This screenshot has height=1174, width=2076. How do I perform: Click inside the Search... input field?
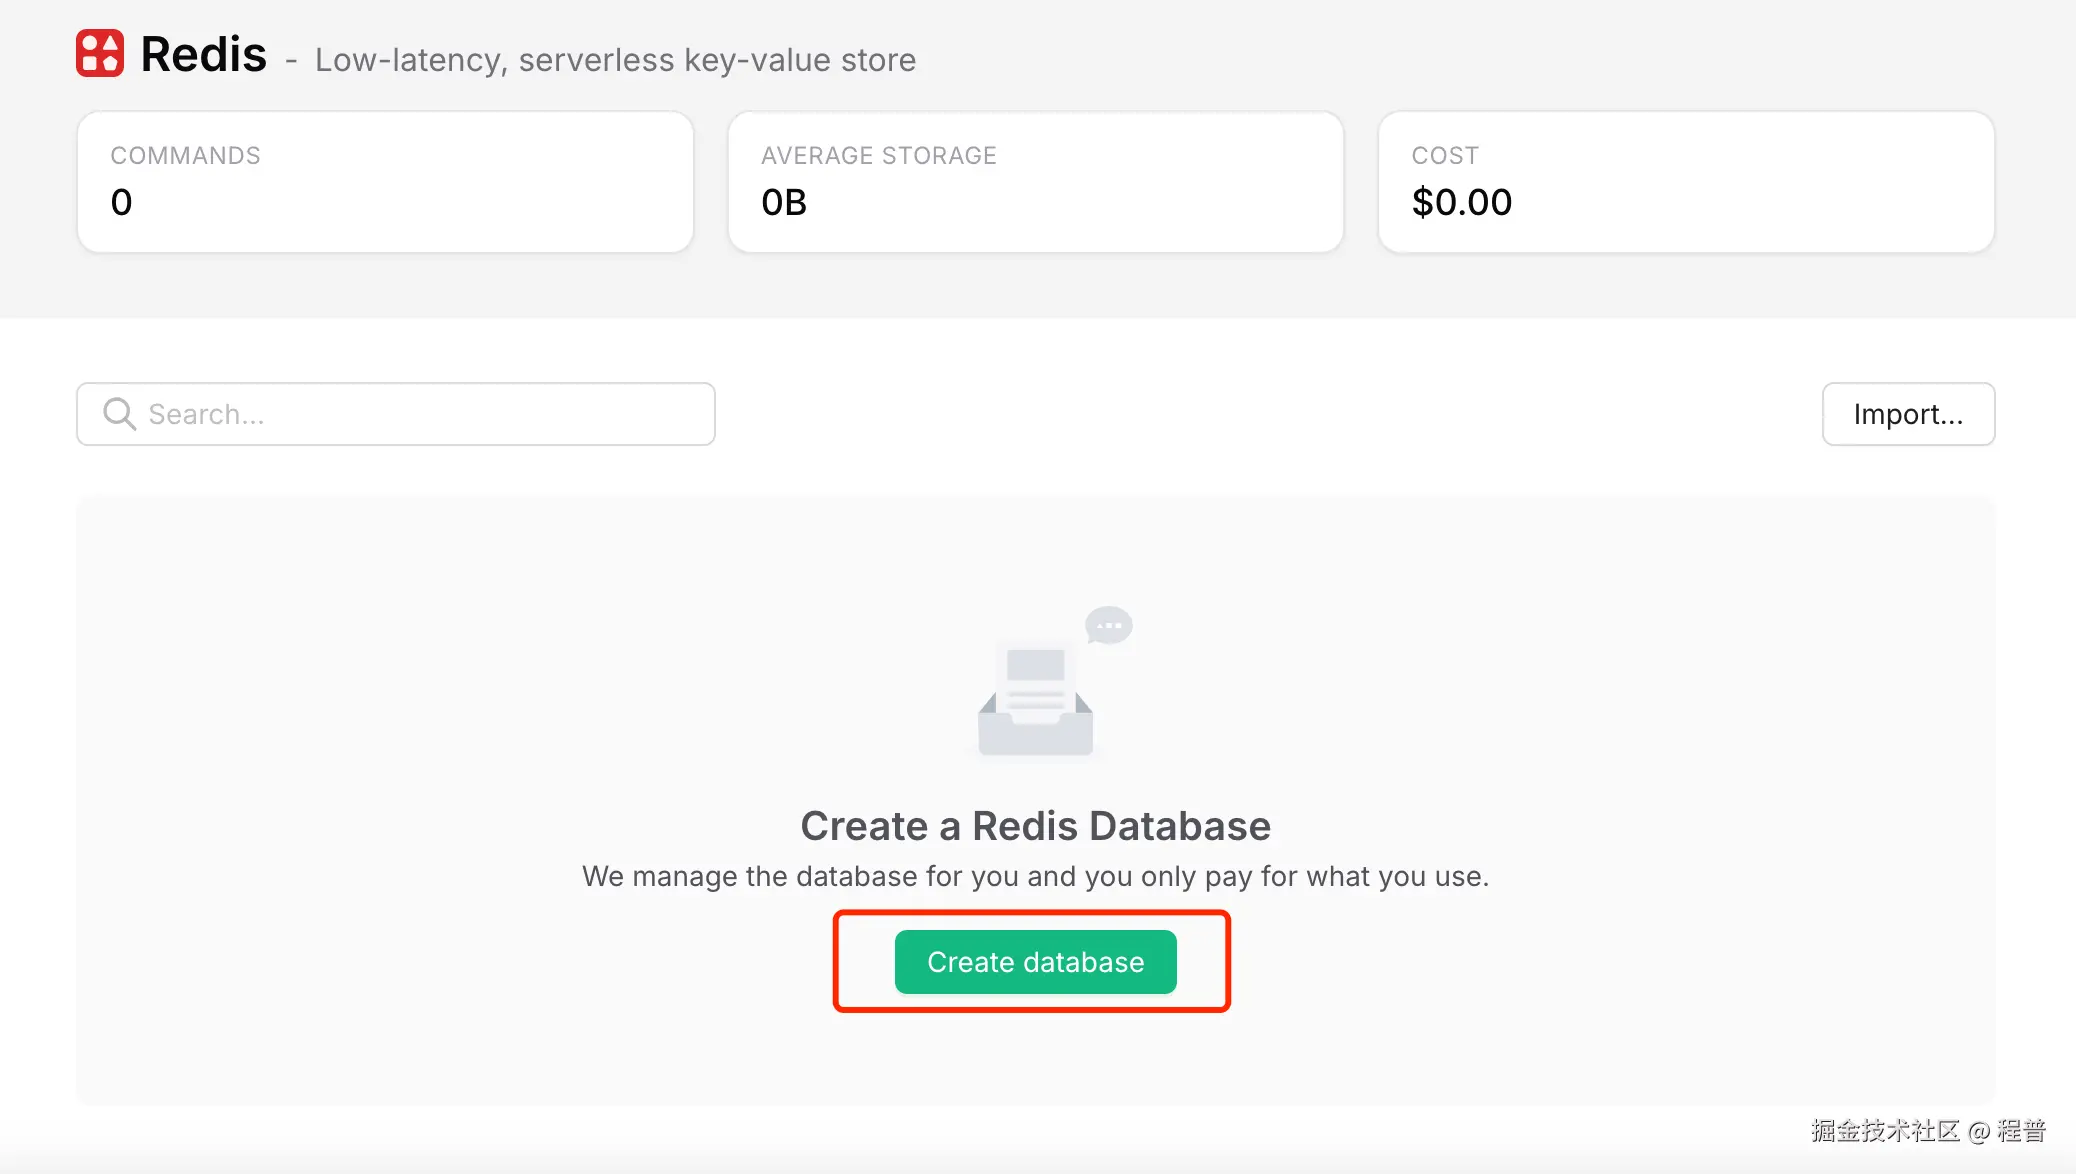pos(400,413)
